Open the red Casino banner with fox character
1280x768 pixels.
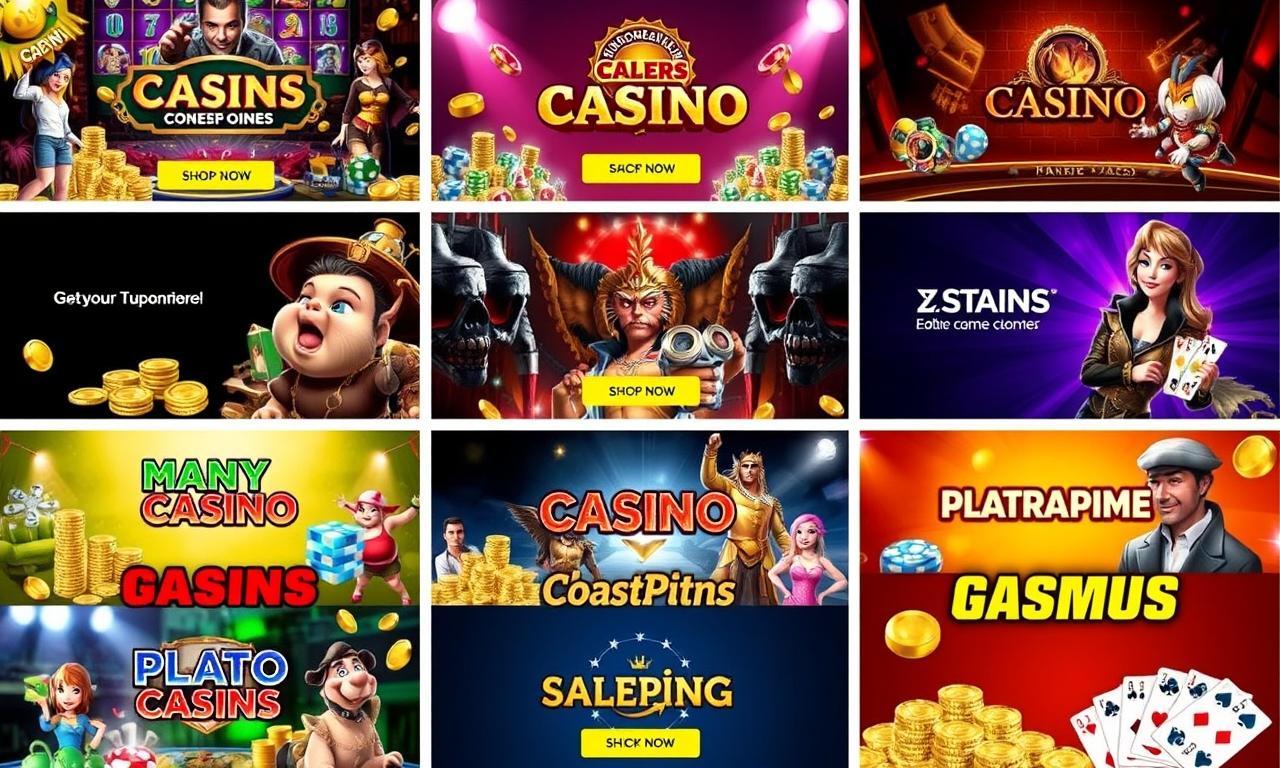point(1070,100)
